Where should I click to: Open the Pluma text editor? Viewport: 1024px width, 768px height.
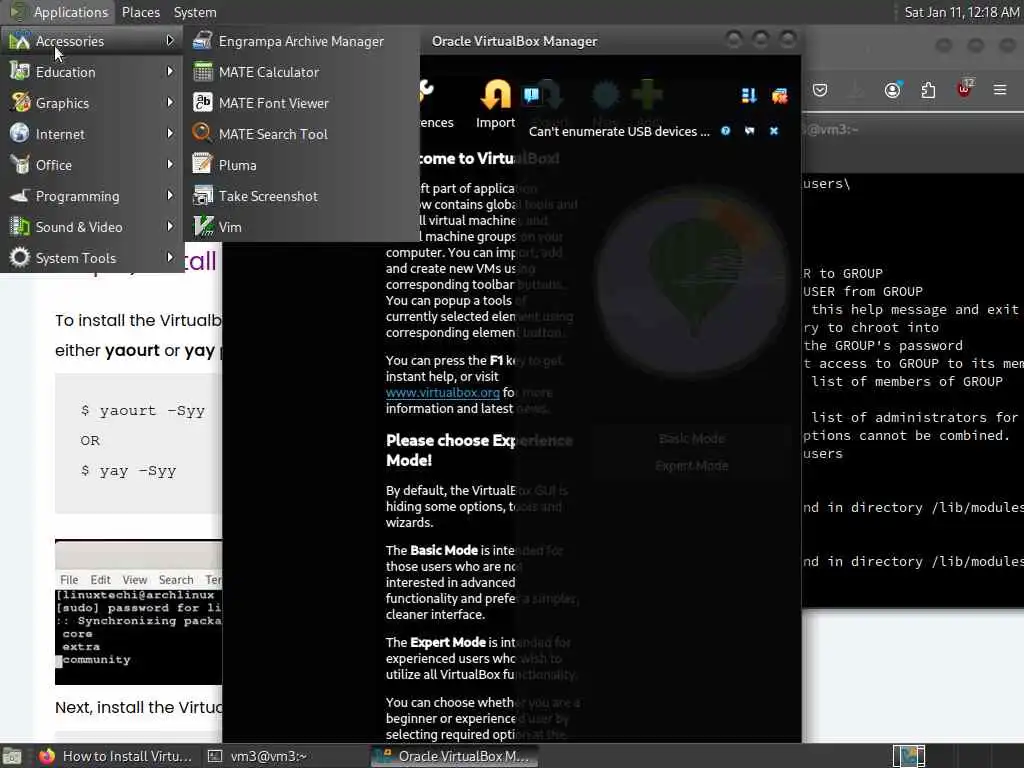(301, 165)
